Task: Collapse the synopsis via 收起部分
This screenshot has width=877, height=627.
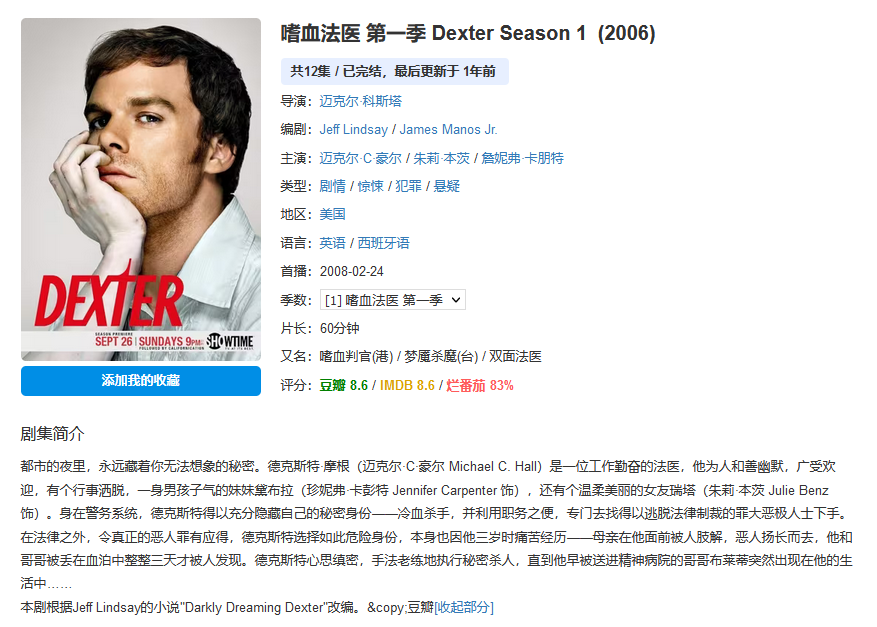Action: click(x=464, y=607)
